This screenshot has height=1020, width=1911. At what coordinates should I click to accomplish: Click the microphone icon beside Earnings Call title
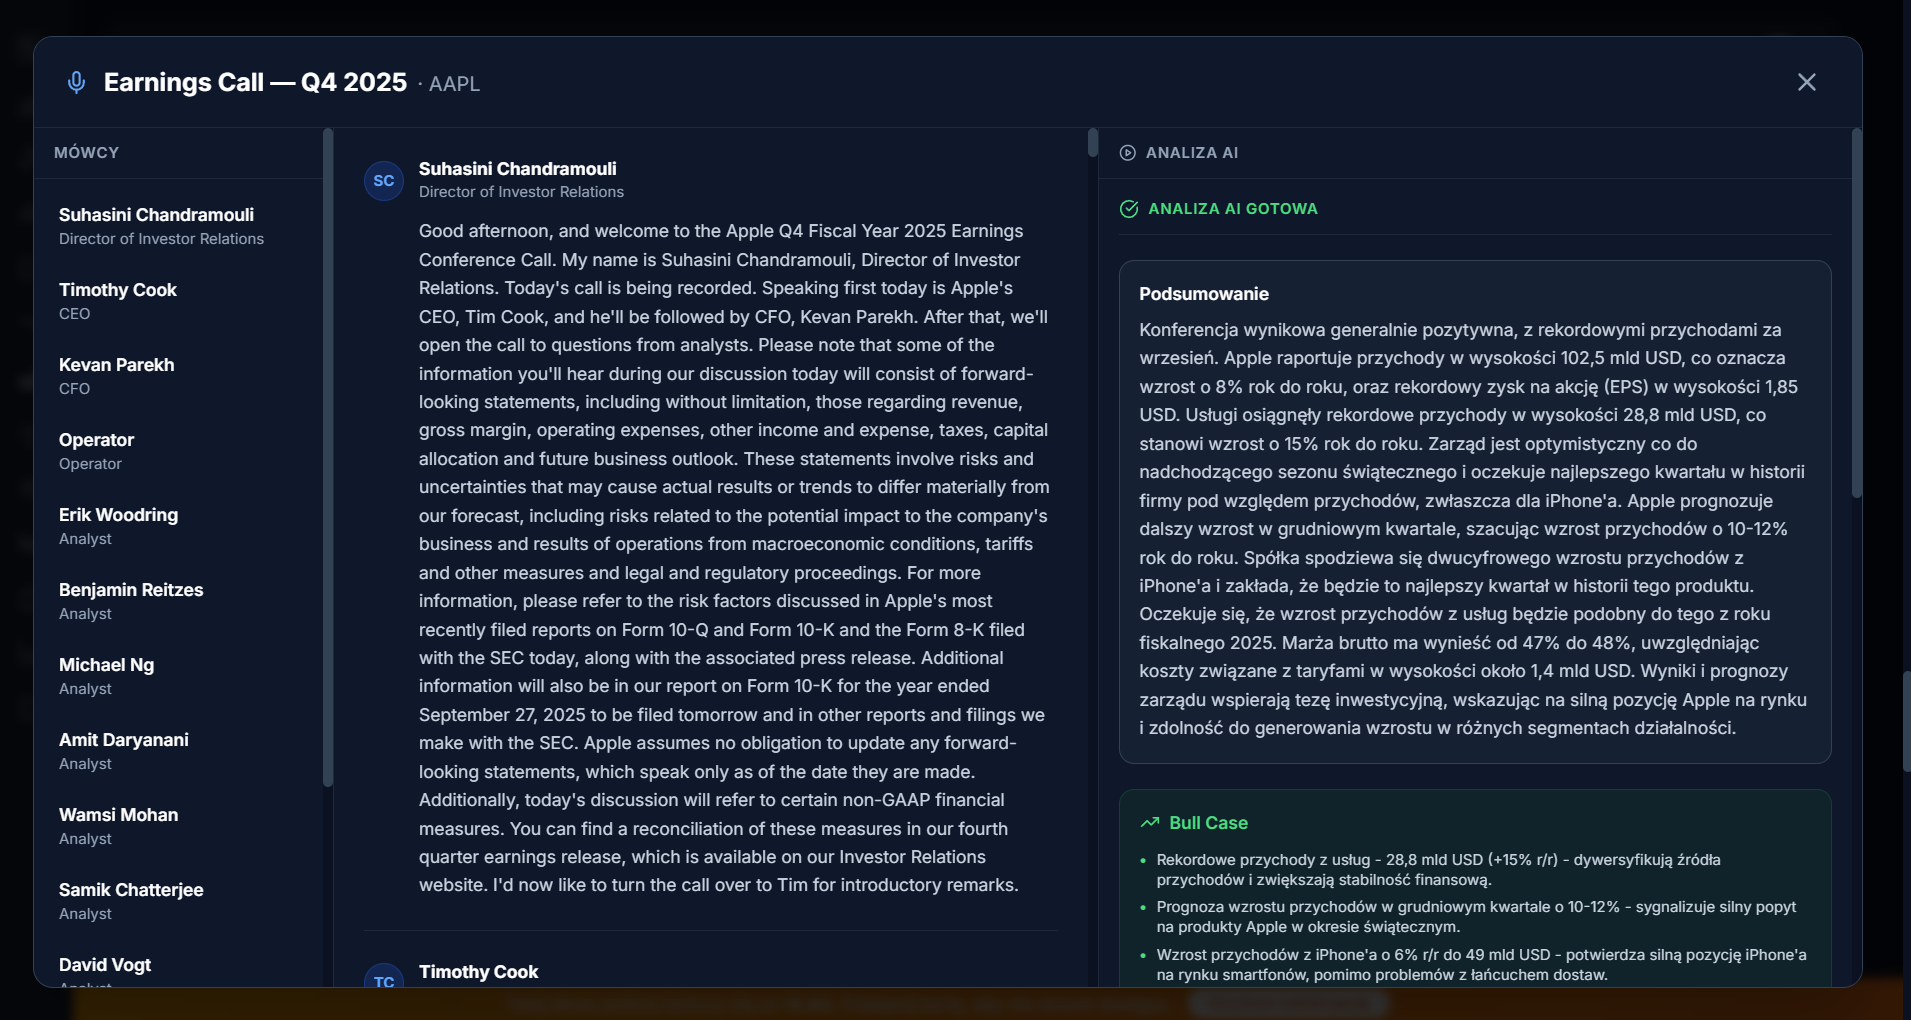tap(76, 82)
